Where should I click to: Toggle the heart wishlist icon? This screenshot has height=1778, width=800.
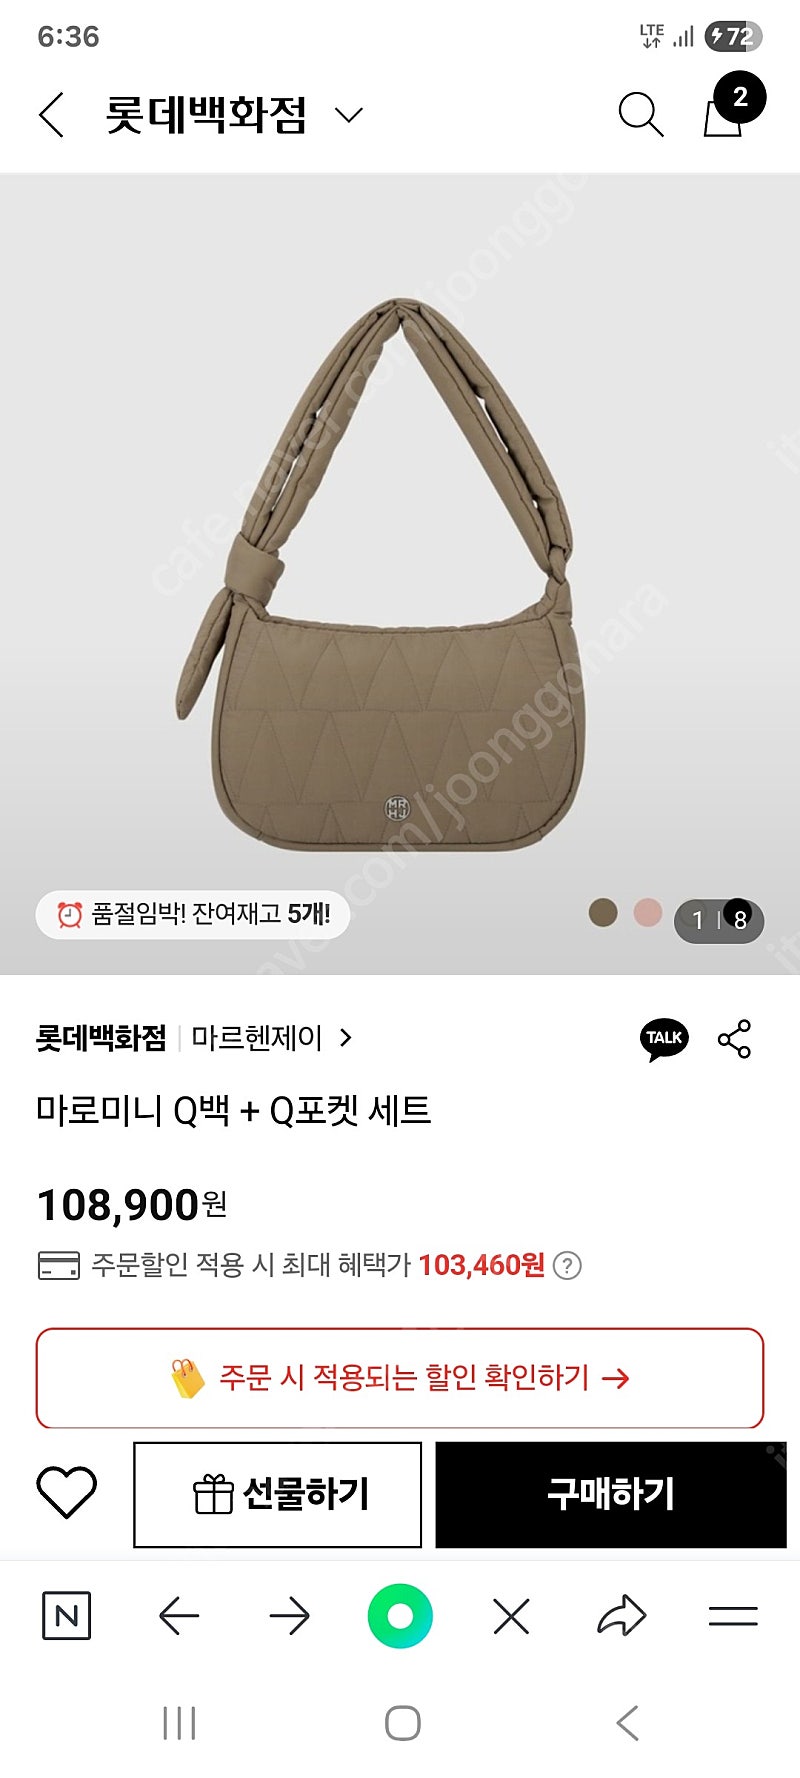(x=67, y=1493)
